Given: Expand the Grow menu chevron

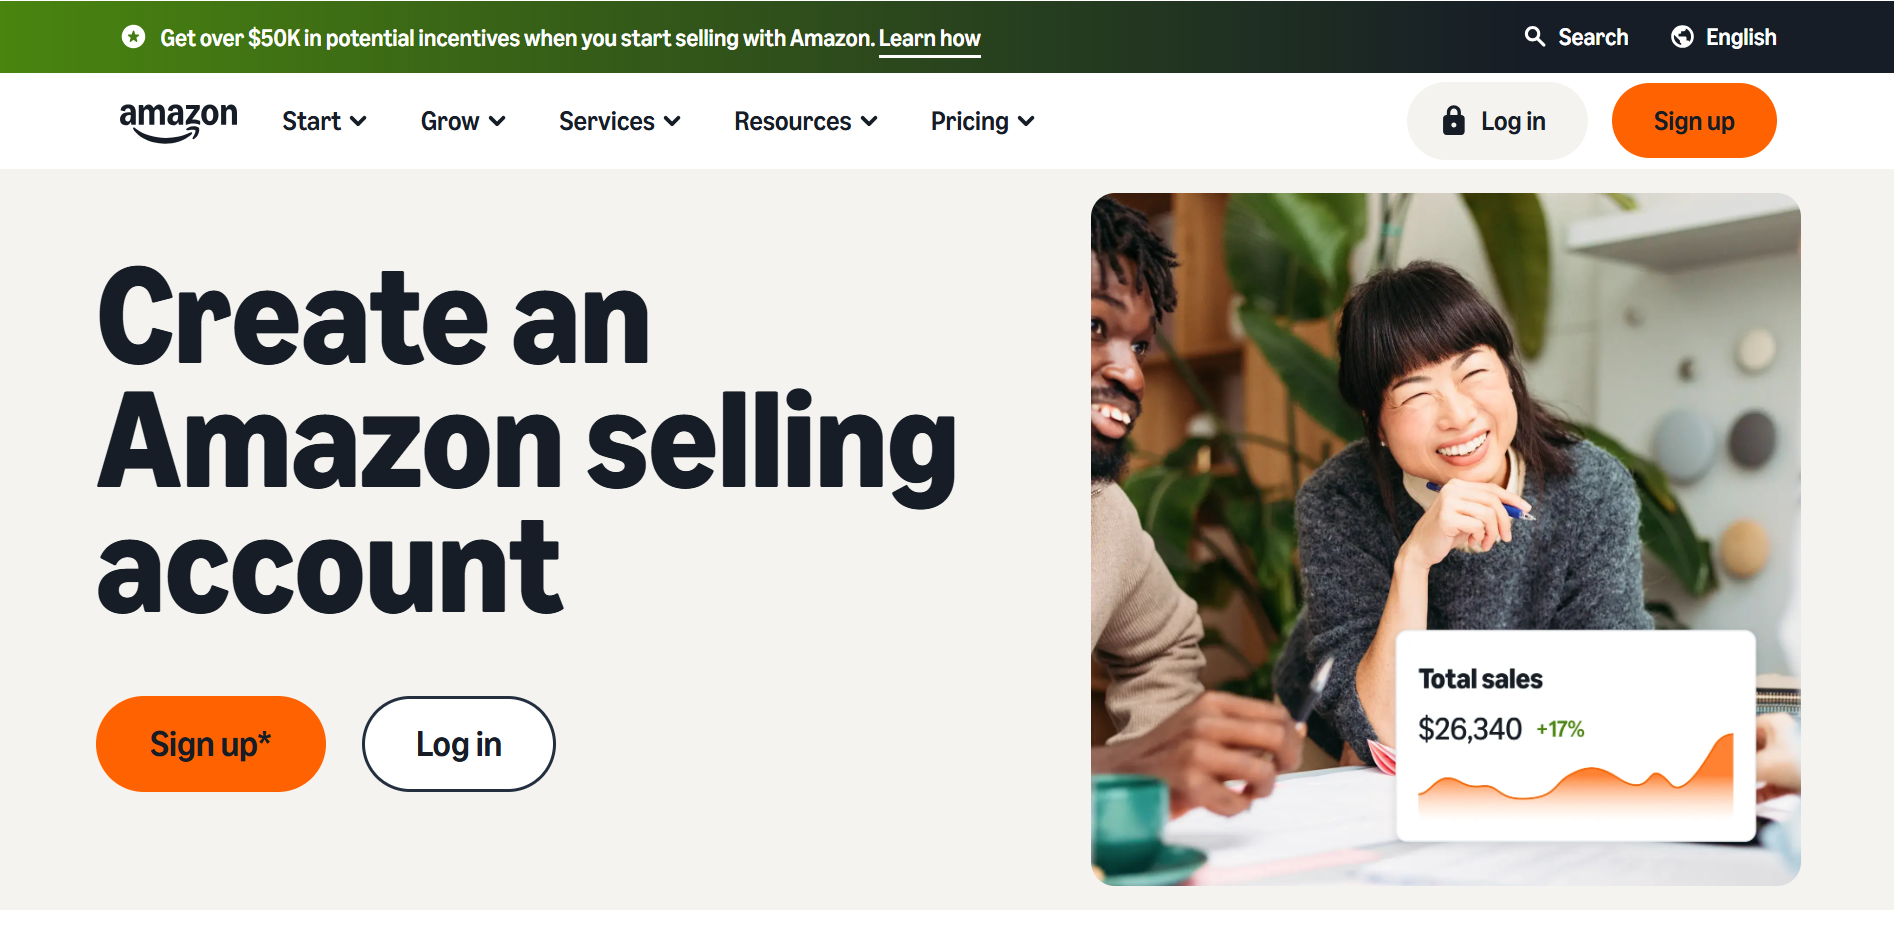Looking at the screenshot, I should click(x=497, y=121).
